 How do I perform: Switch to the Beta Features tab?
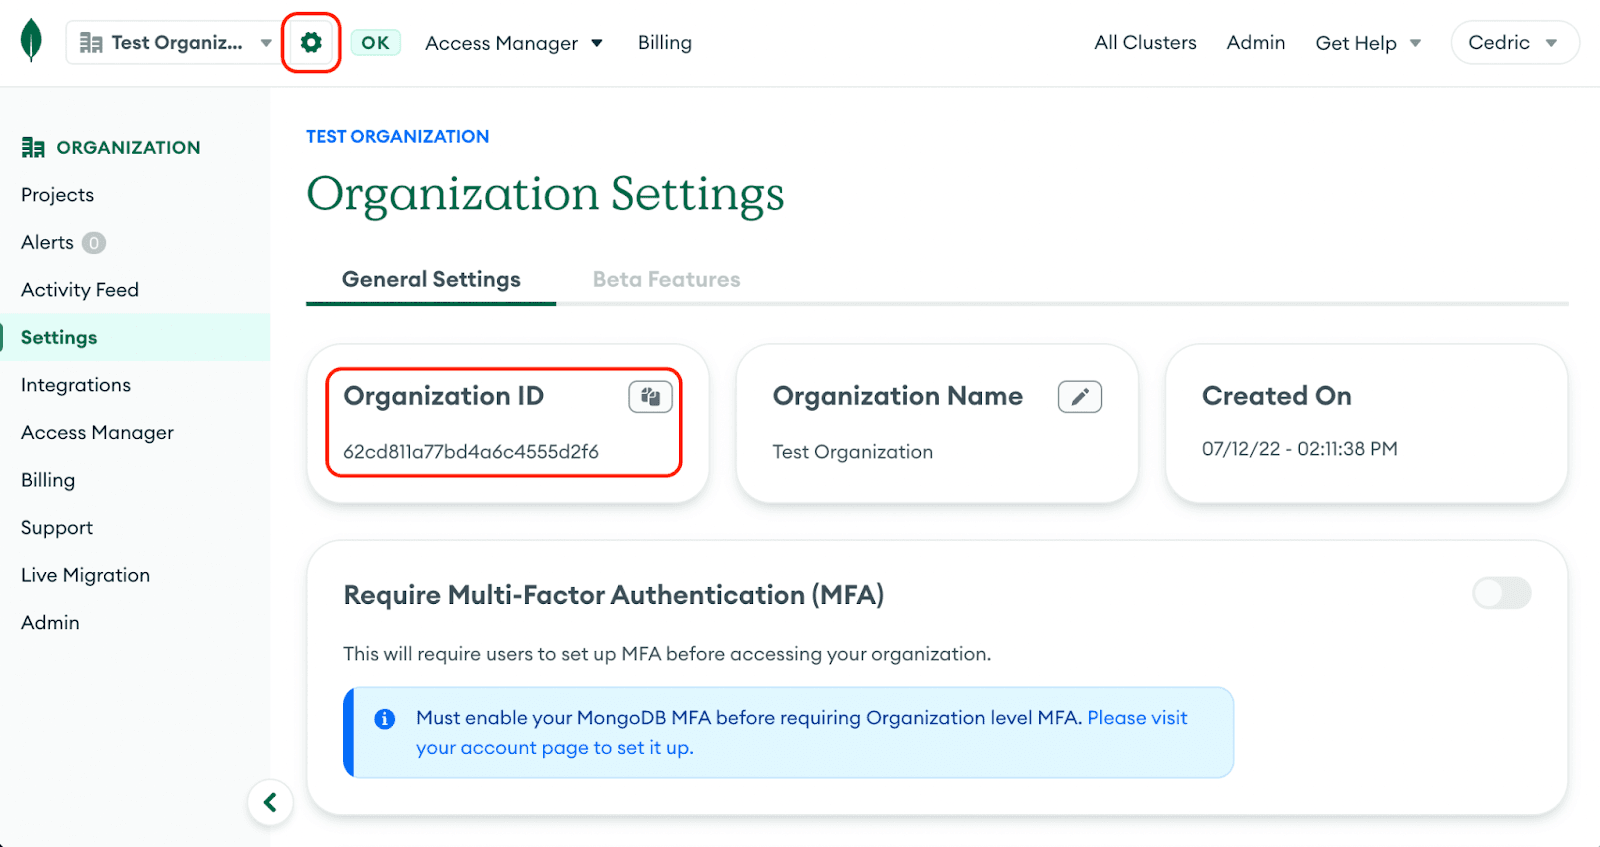(x=666, y=280)
